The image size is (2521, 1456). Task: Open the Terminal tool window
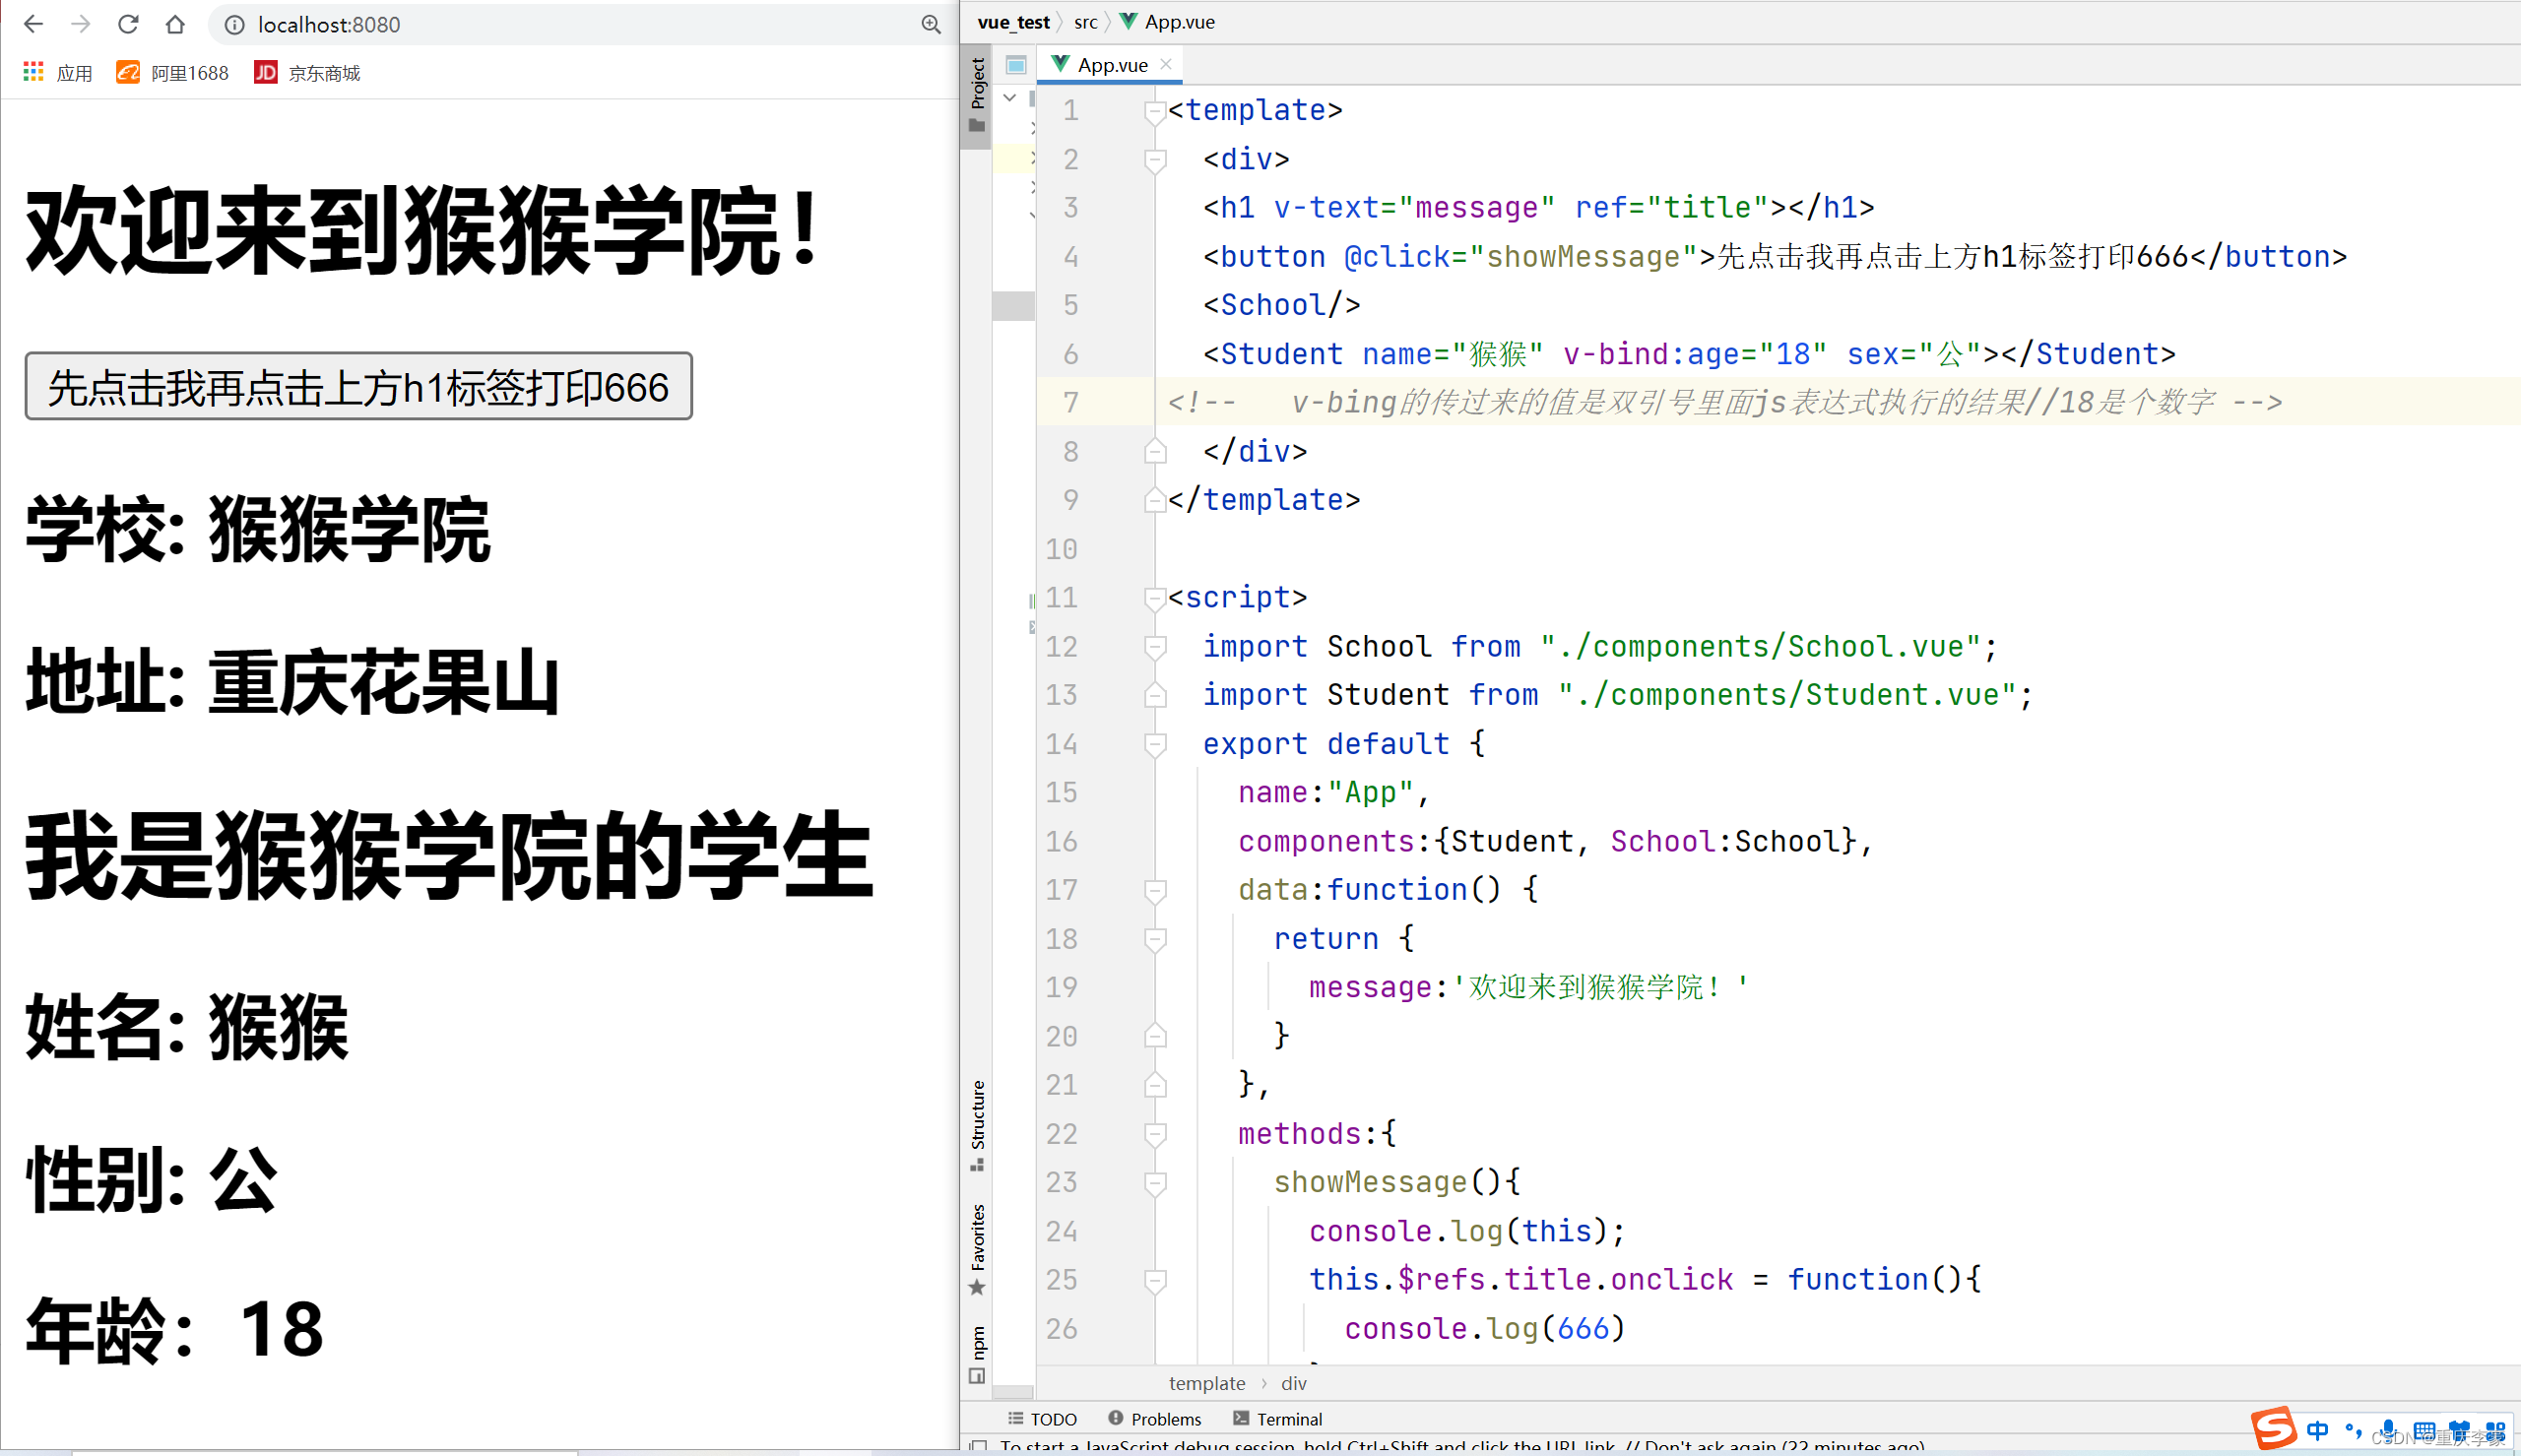pos(1277,1419)
